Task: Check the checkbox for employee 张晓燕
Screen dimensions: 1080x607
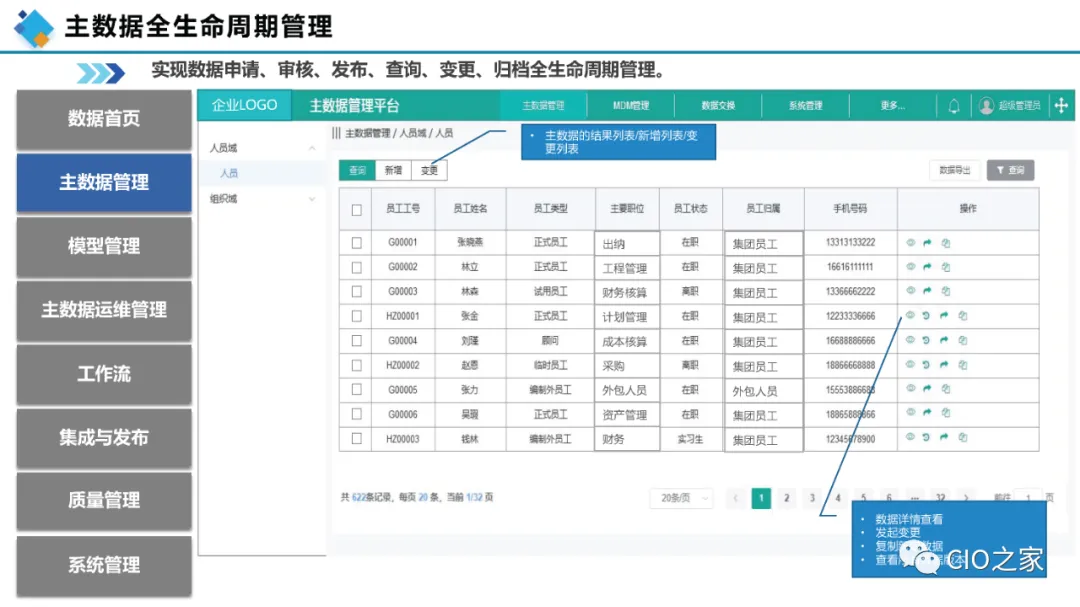Action: coord(357,242)
